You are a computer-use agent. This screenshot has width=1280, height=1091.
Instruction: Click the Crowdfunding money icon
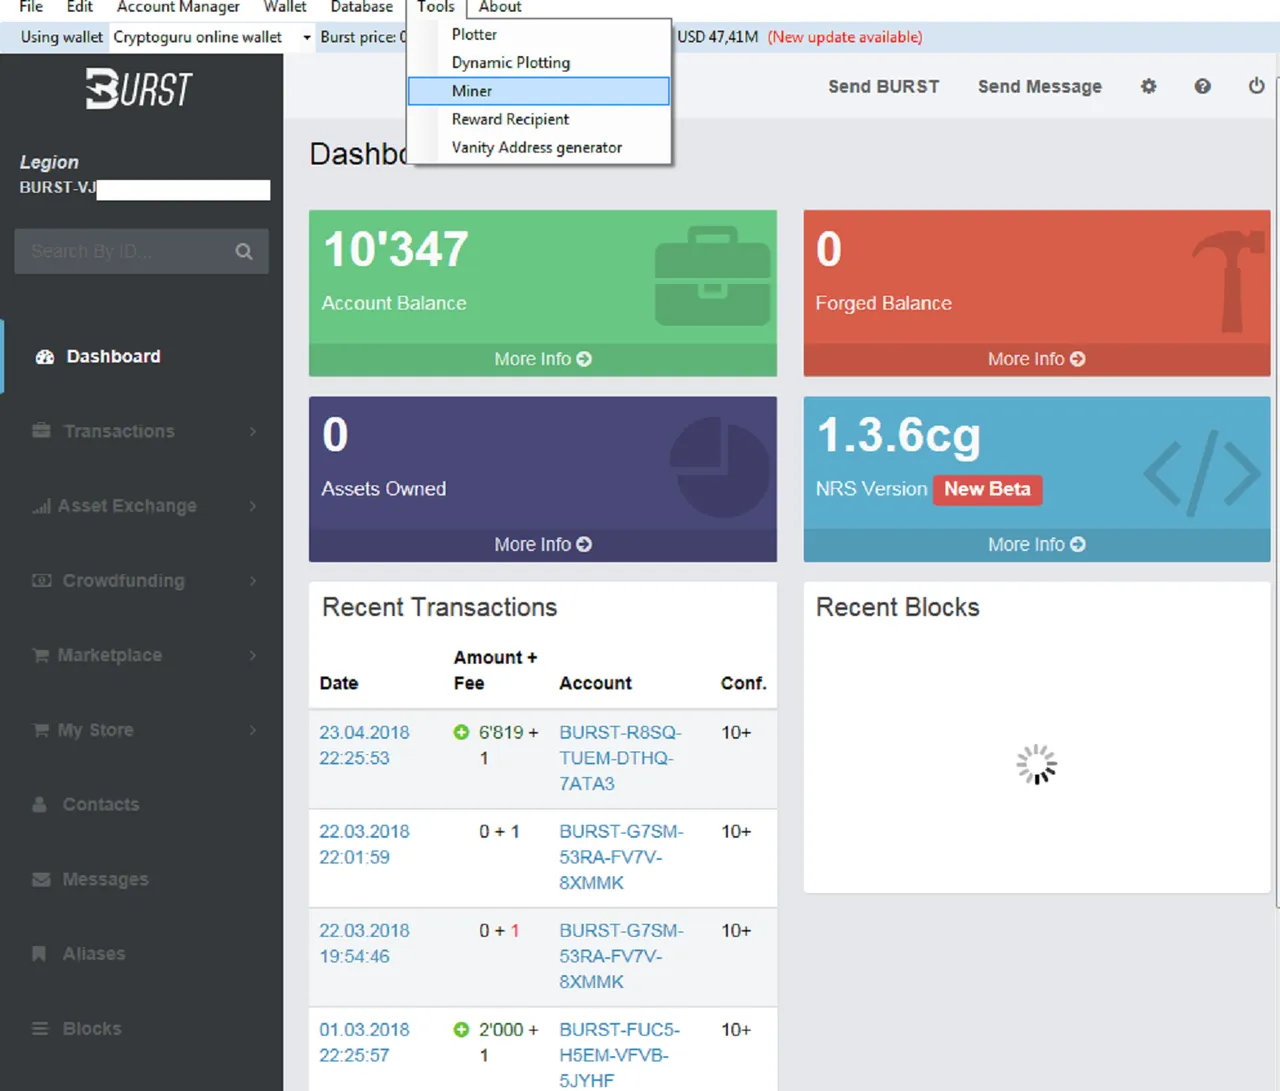[41, 580]
